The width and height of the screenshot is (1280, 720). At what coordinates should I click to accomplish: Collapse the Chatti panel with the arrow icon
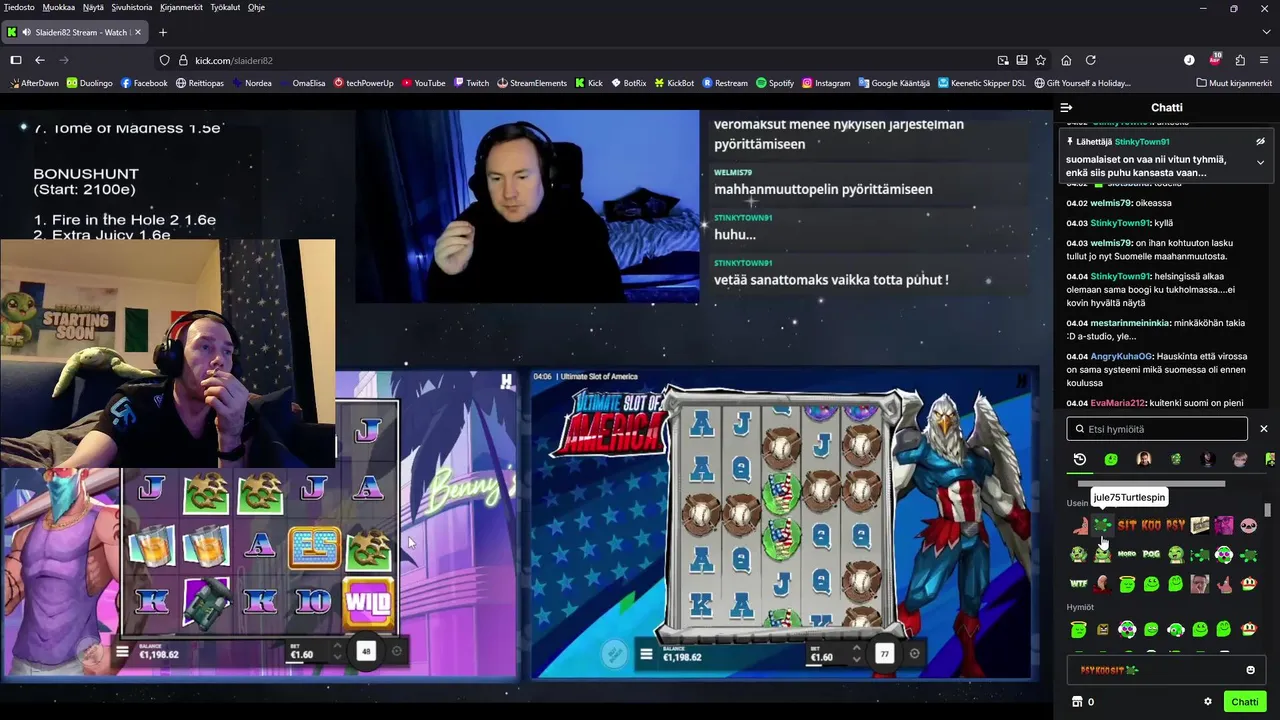point(1067,107)
